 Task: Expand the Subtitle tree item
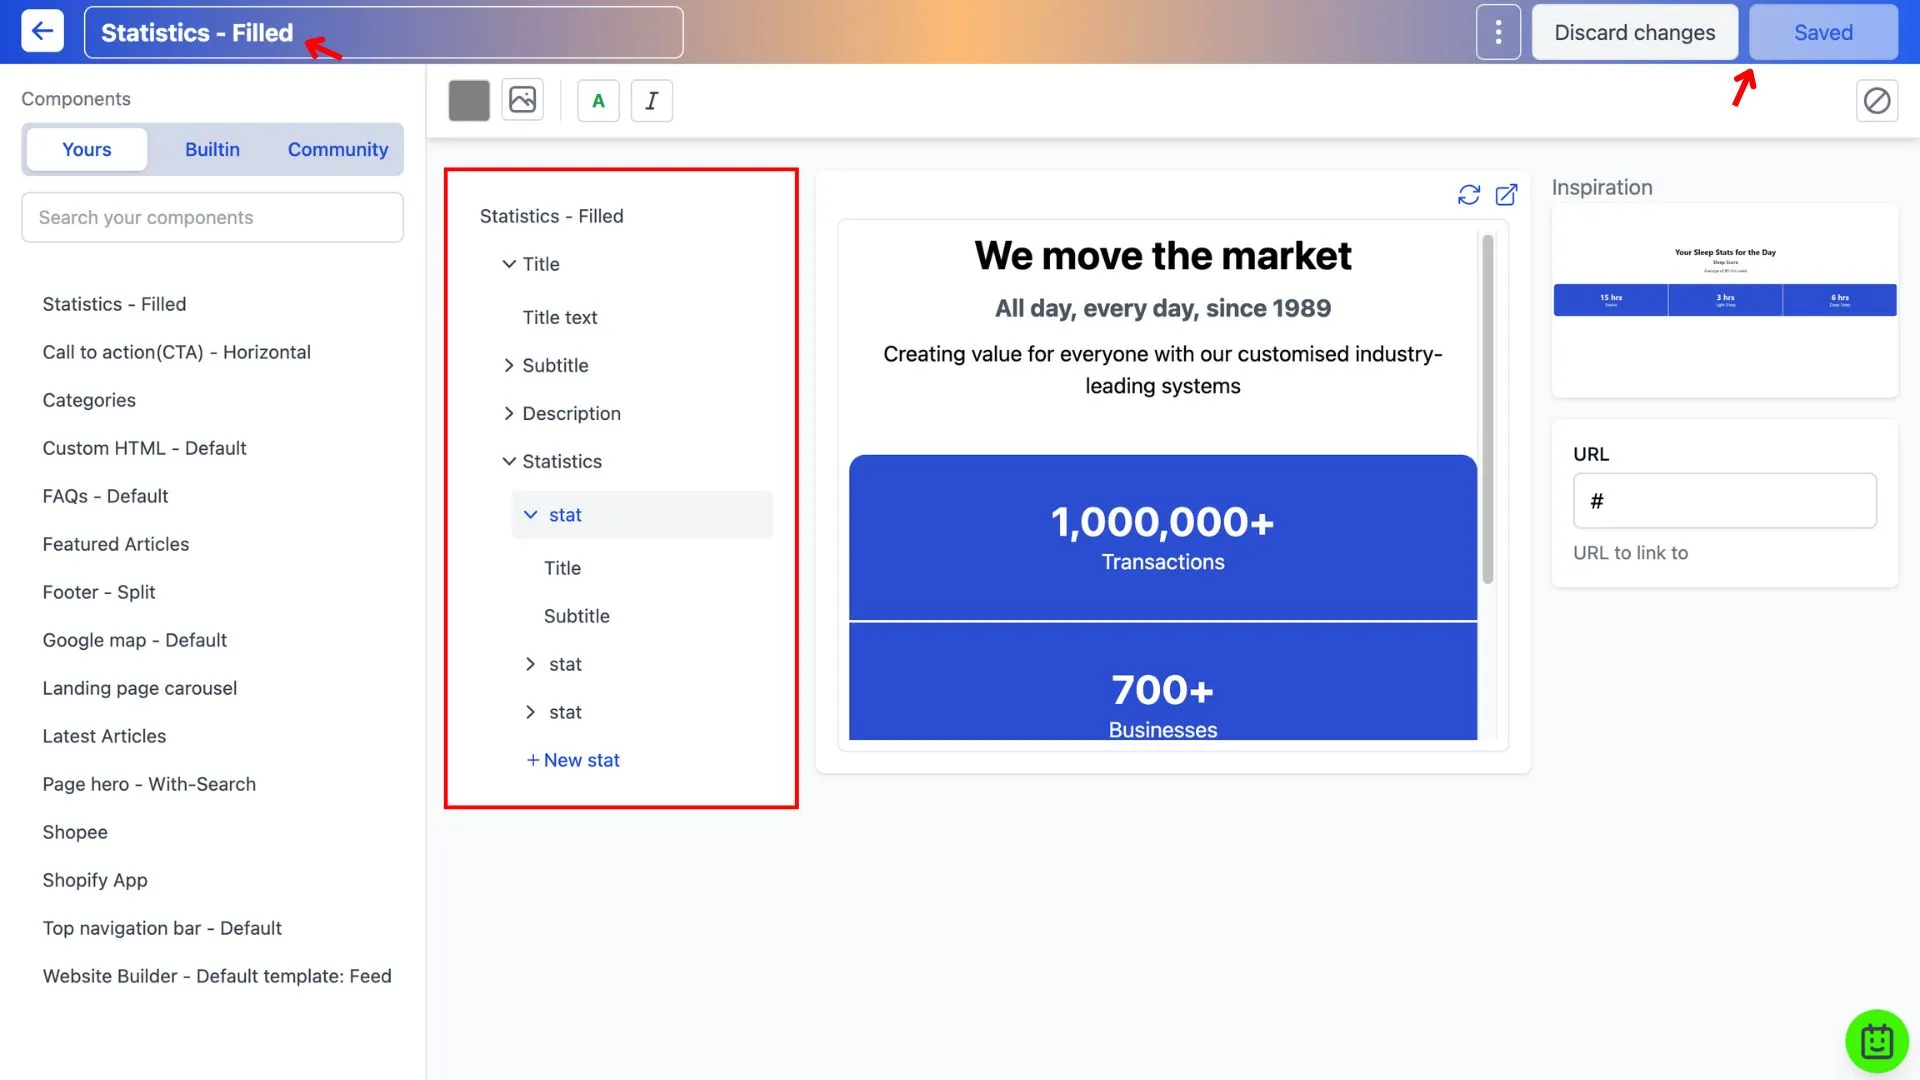[x=508, y=365]
